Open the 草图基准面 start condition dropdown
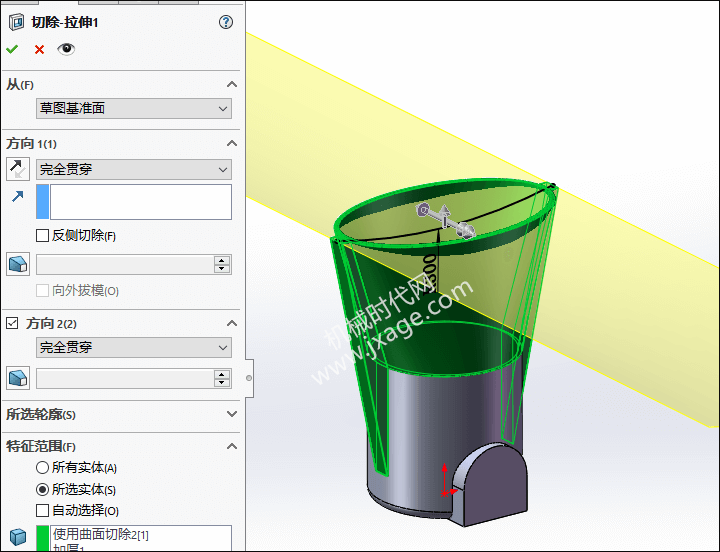Image resolution: width=720 pixels, height=552 pixels. [x=133, y=108]
